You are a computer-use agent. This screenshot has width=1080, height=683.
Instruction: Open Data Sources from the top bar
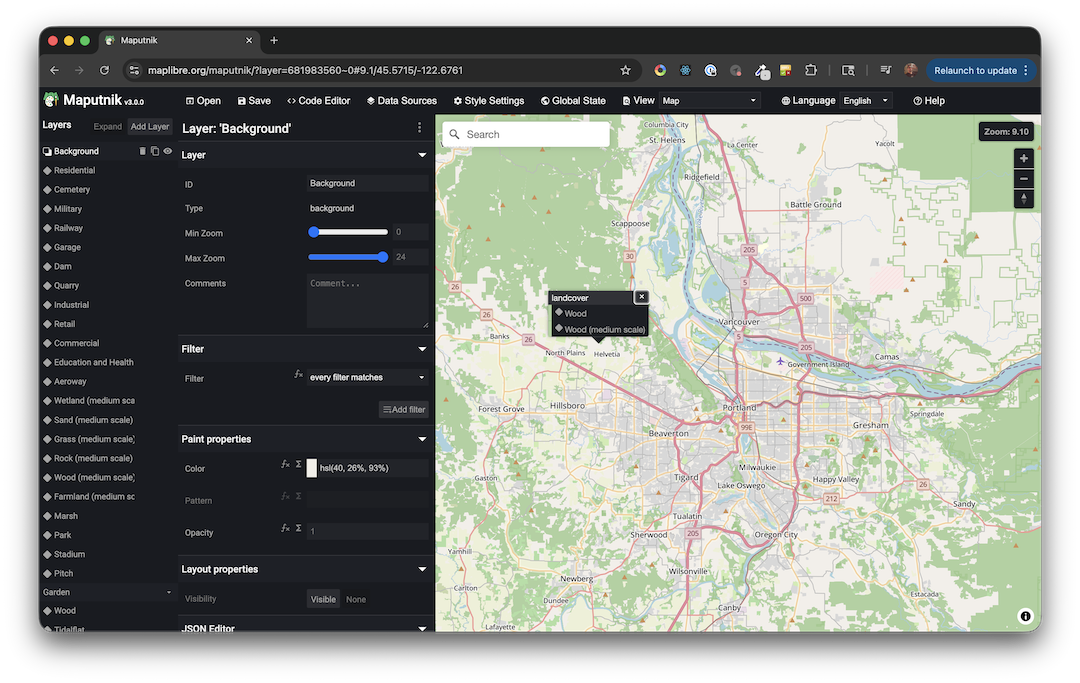[401, 100]
